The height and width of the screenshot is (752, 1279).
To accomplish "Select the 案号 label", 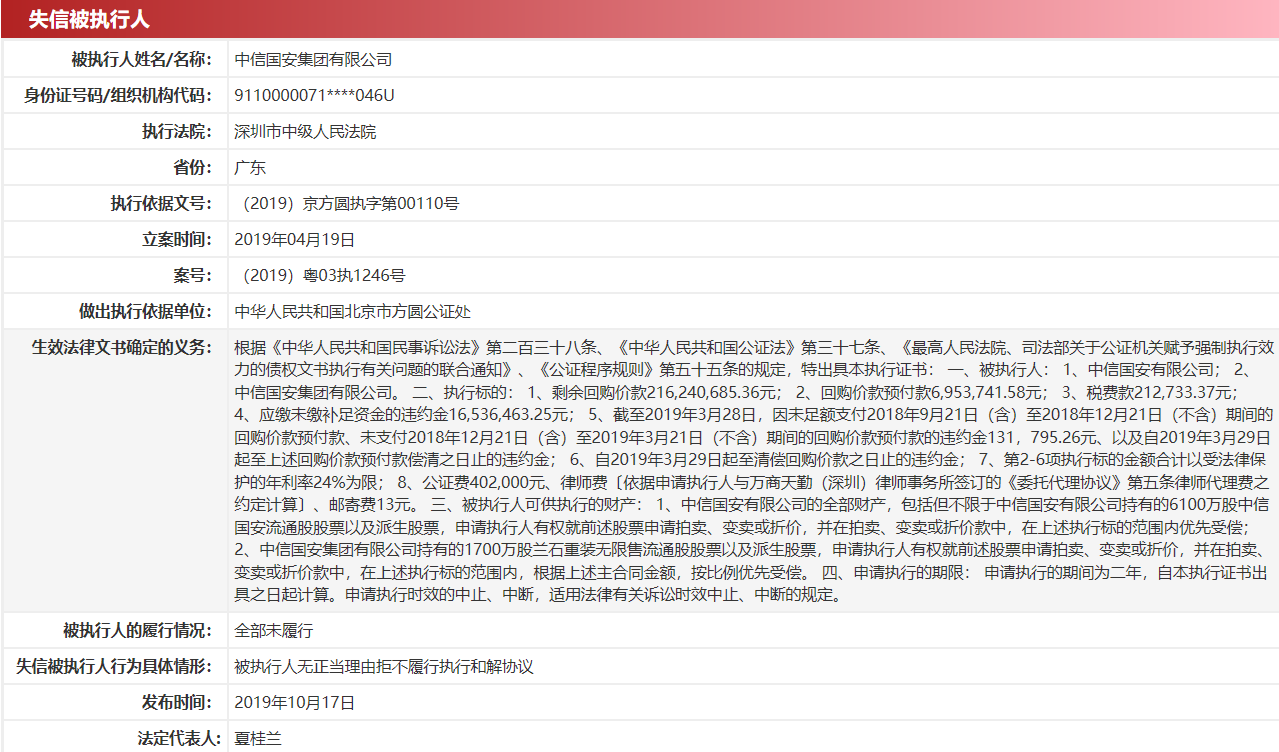I will point(193,276).
